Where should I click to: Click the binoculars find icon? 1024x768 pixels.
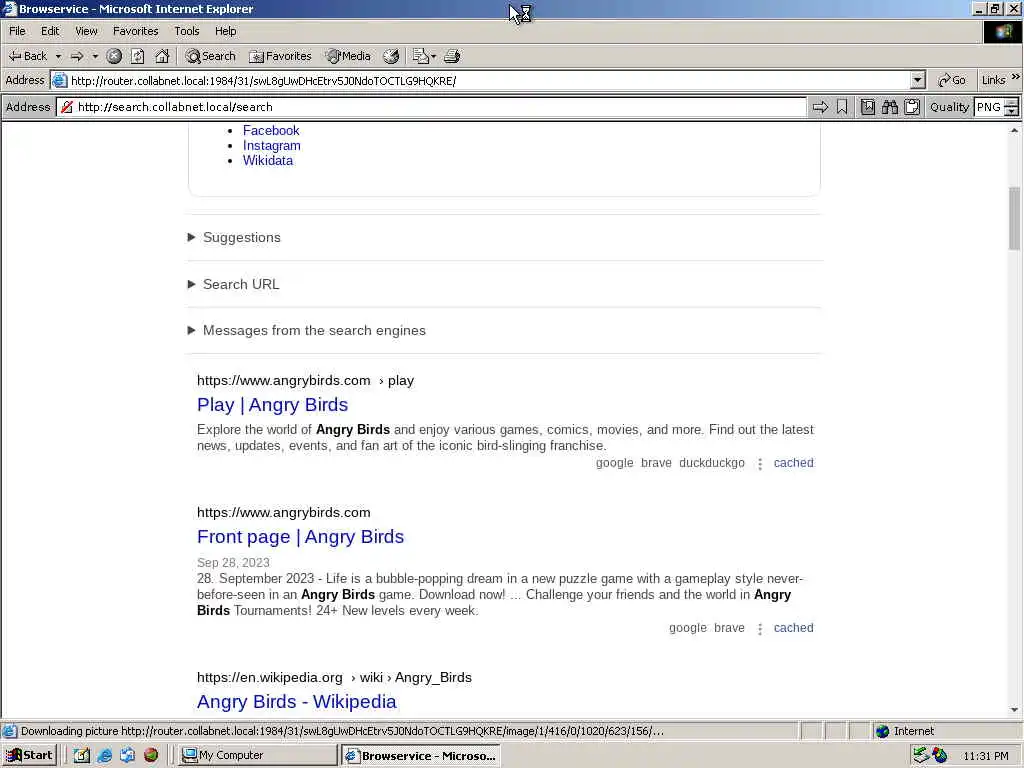pos(890,107)
